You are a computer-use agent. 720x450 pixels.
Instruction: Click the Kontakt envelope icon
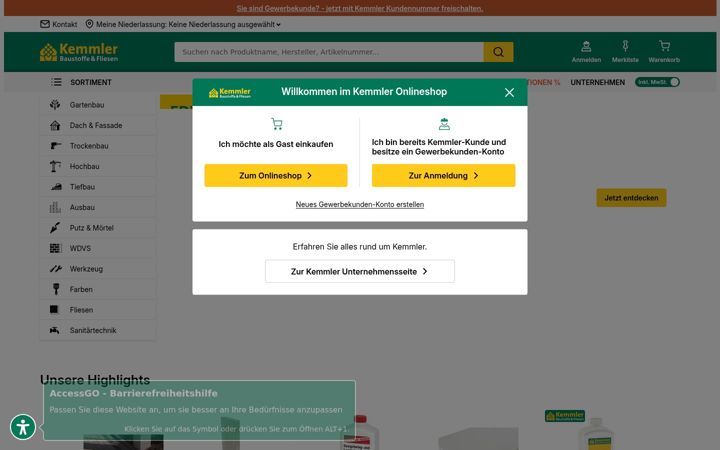coord(45,24)
